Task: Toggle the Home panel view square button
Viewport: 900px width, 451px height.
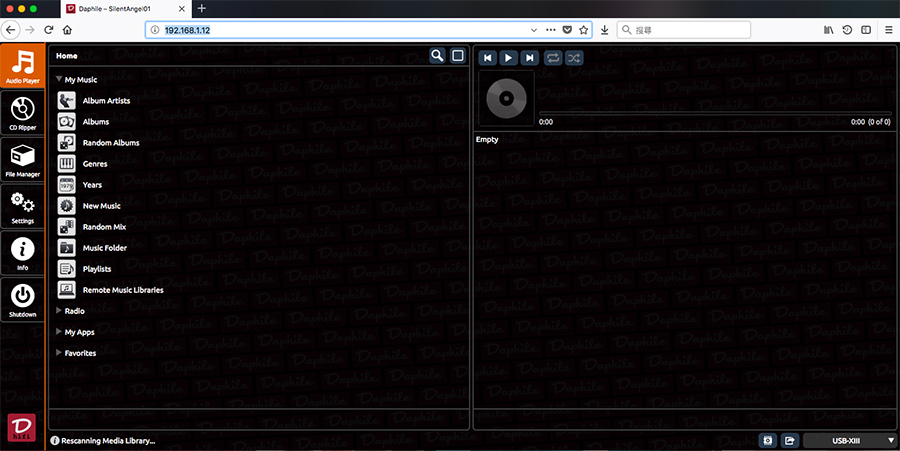Action: (457, 56)
